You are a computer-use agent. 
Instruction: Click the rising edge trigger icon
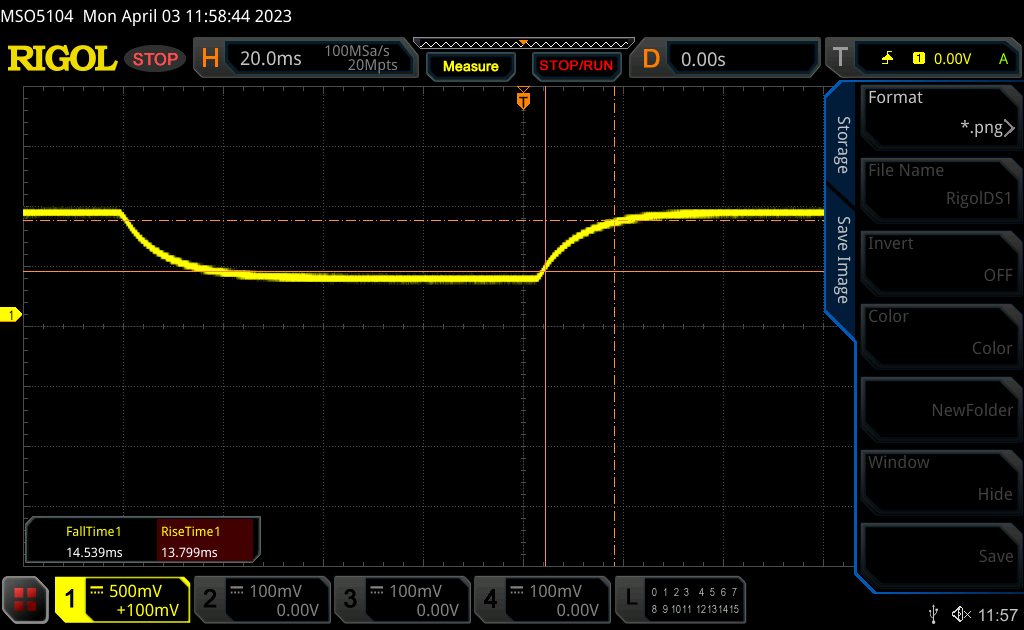[887, 59]
